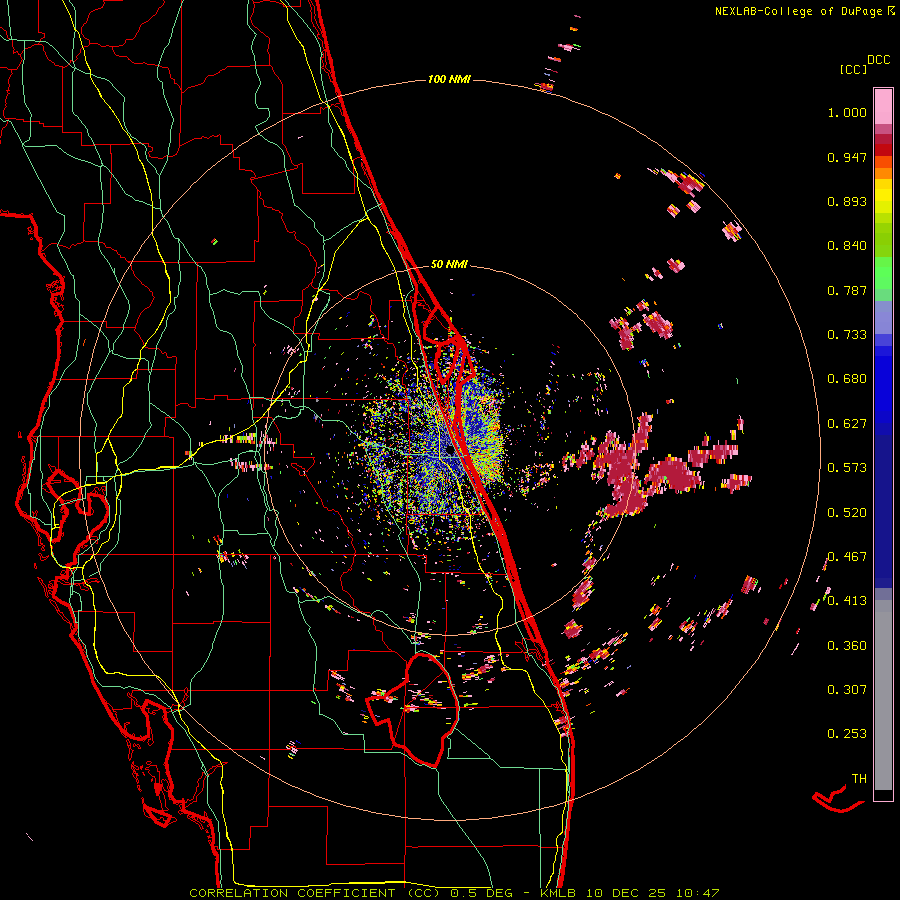Click the 0.840 scale value
Viewport: 900px width, 900px height.
coord(847,246)
